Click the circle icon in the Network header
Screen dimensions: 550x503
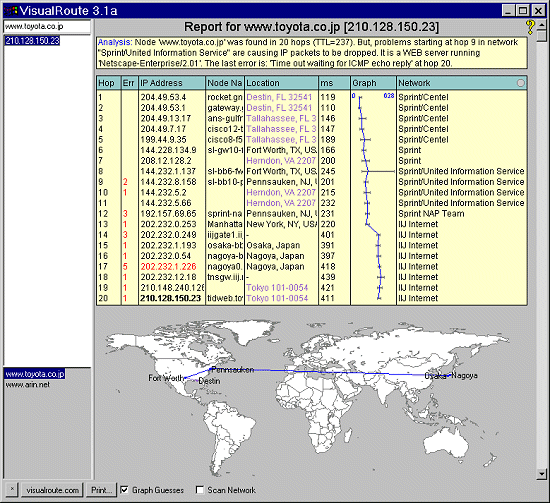(521, 83)
